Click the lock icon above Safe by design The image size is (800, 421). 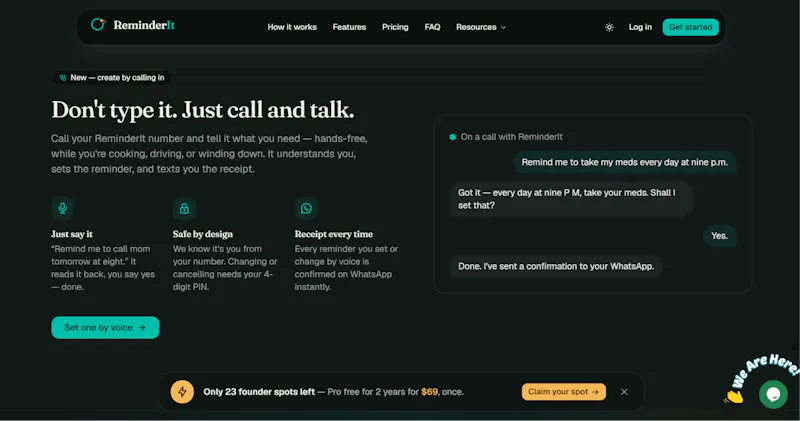(184, 208)
